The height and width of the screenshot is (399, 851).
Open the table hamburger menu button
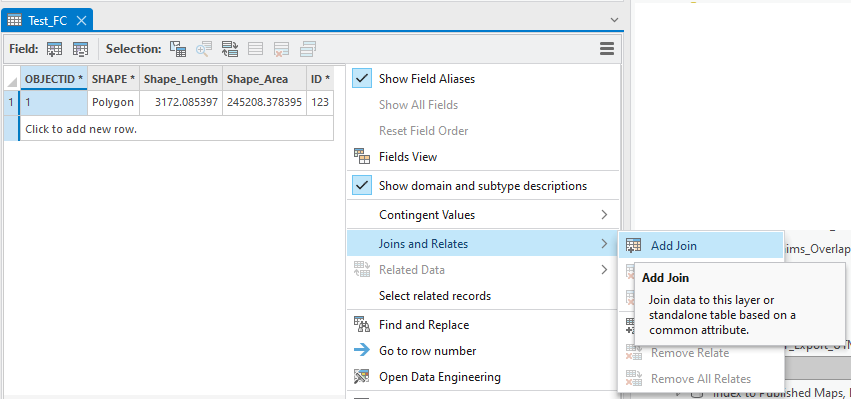point(607,49)
